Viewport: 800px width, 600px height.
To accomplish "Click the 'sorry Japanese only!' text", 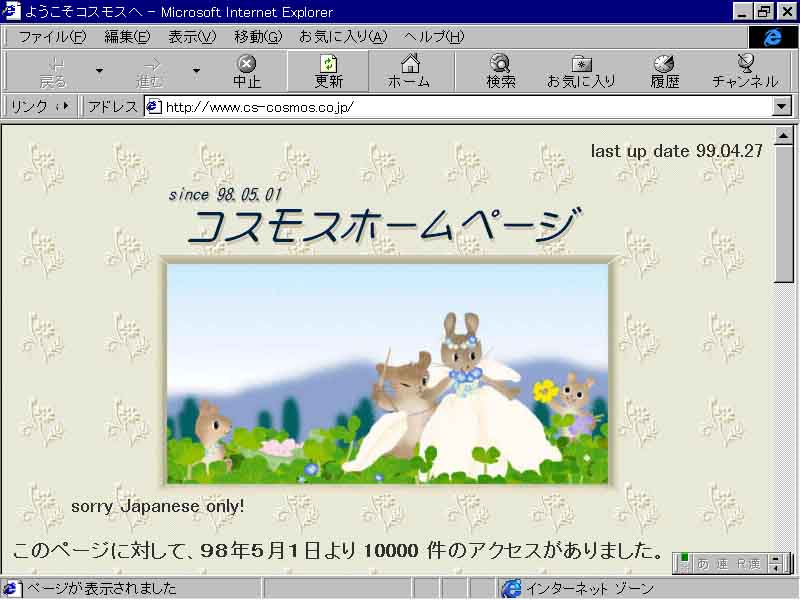I will (x=157, y=506).
